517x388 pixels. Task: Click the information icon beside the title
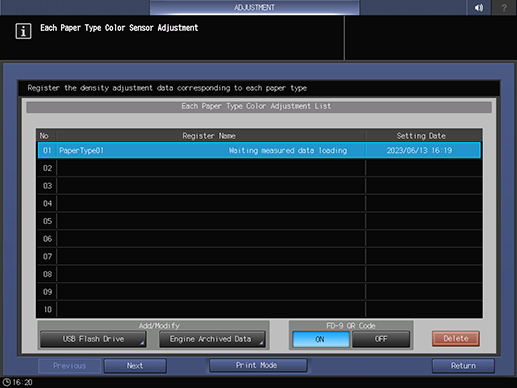click(23, 31)
